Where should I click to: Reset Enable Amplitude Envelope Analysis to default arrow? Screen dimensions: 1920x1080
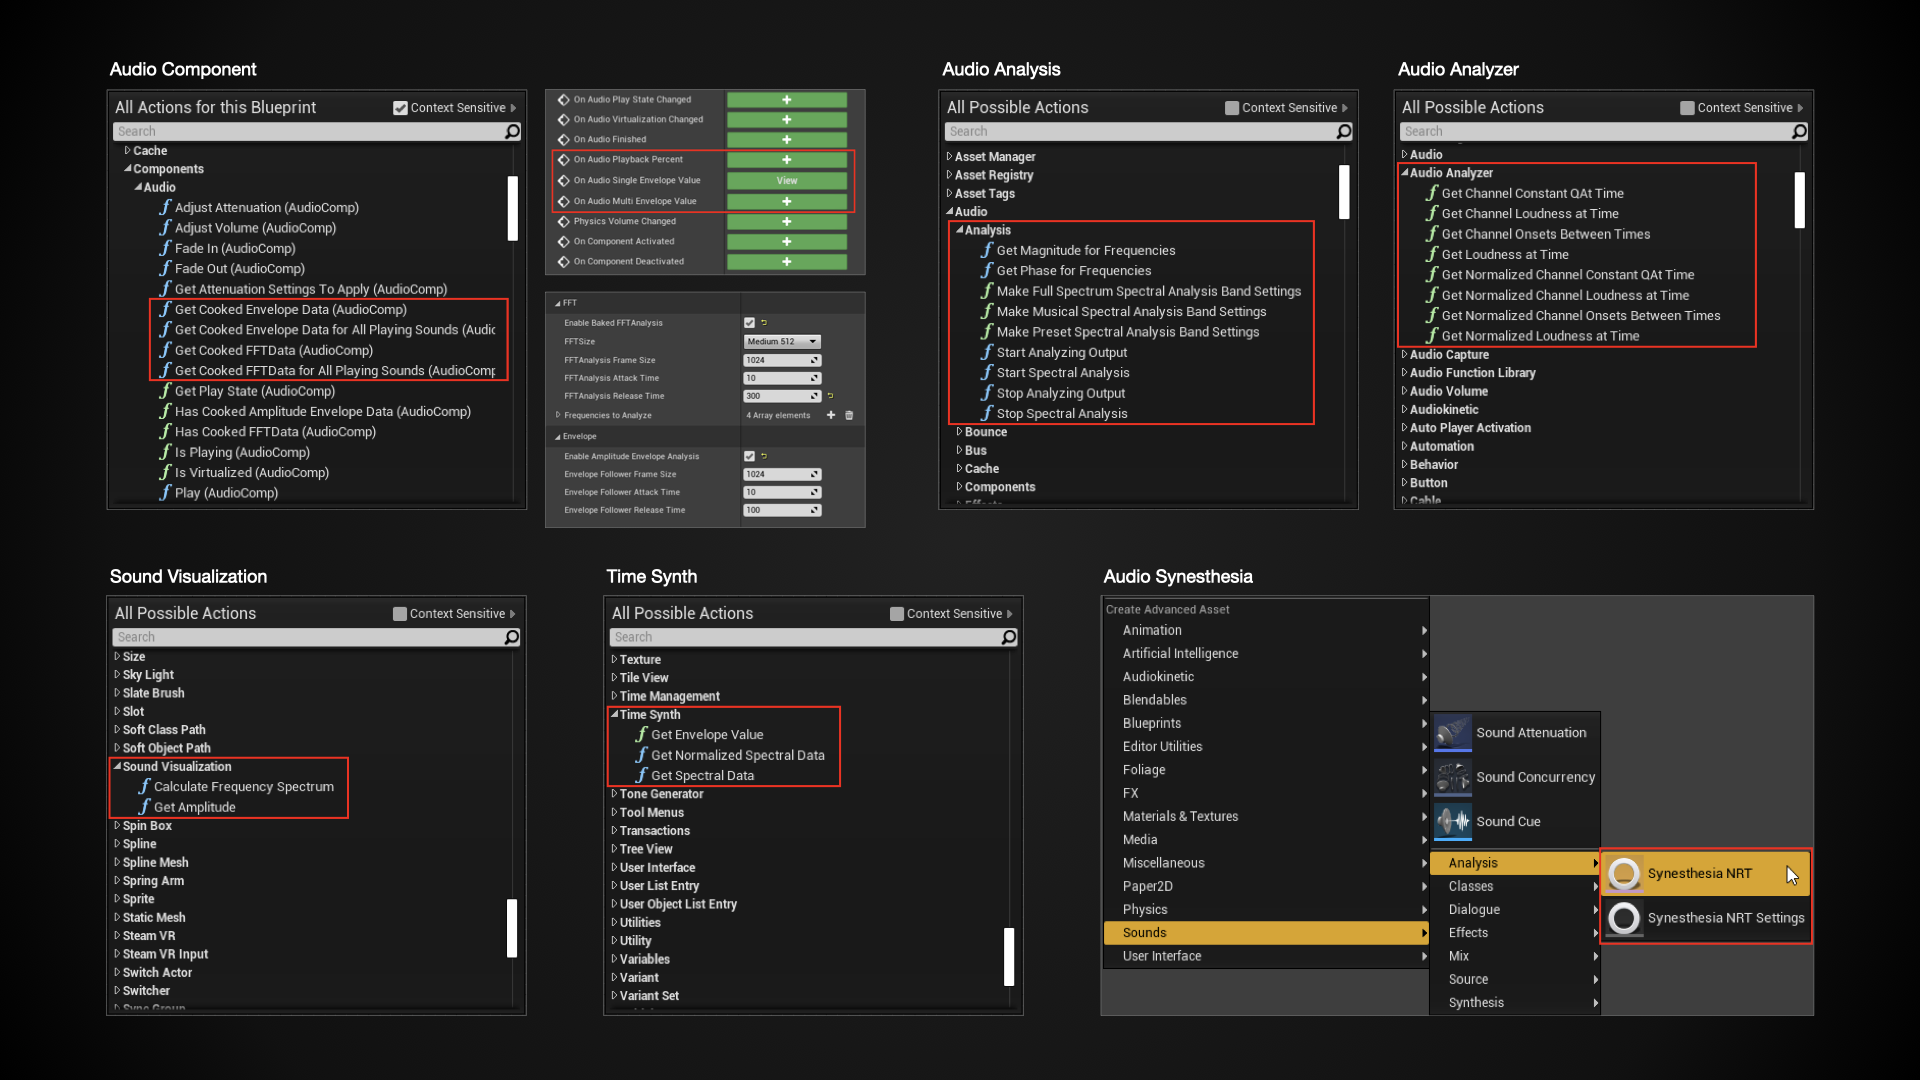[764, 456]
